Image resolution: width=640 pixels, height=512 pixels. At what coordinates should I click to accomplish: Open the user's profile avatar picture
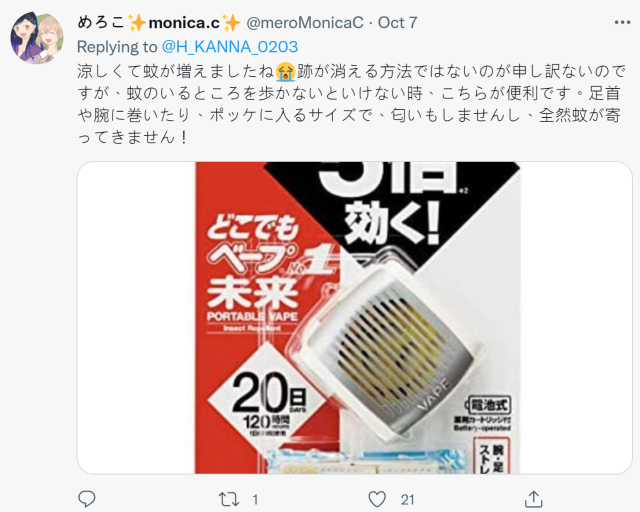coord(37,38)
